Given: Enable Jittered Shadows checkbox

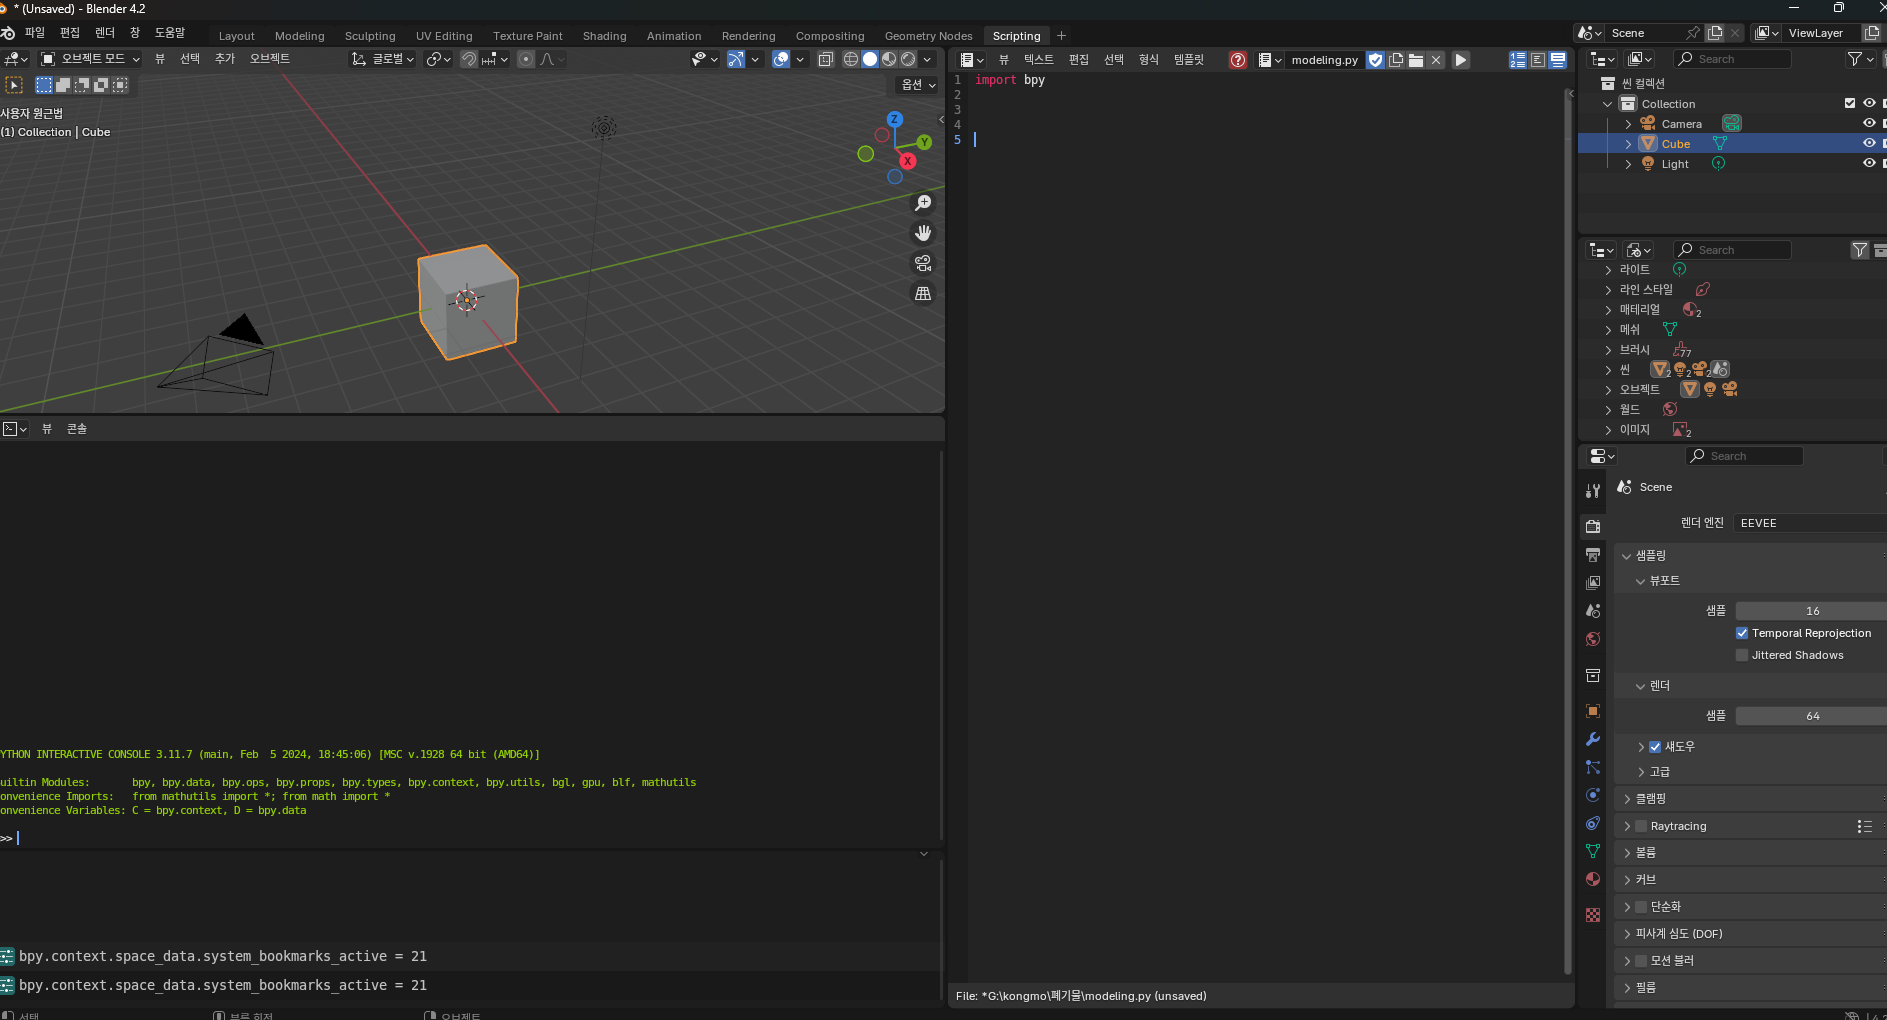Looking at the screenshot, I should click(x=1742, y=655).
